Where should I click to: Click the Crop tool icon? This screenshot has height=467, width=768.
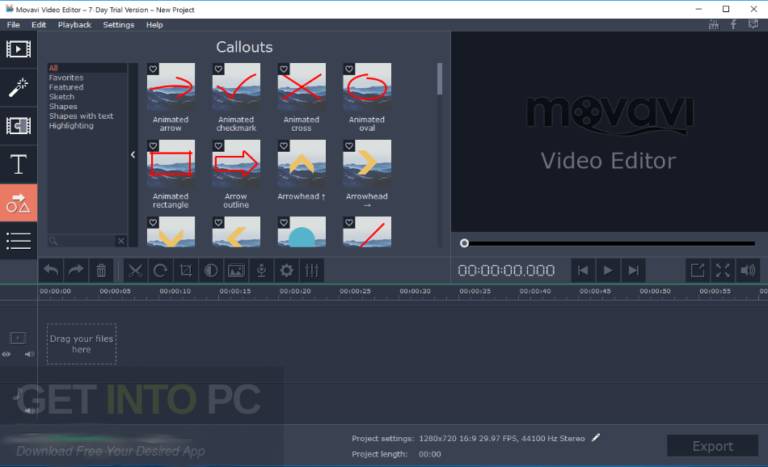pos(186,270)
